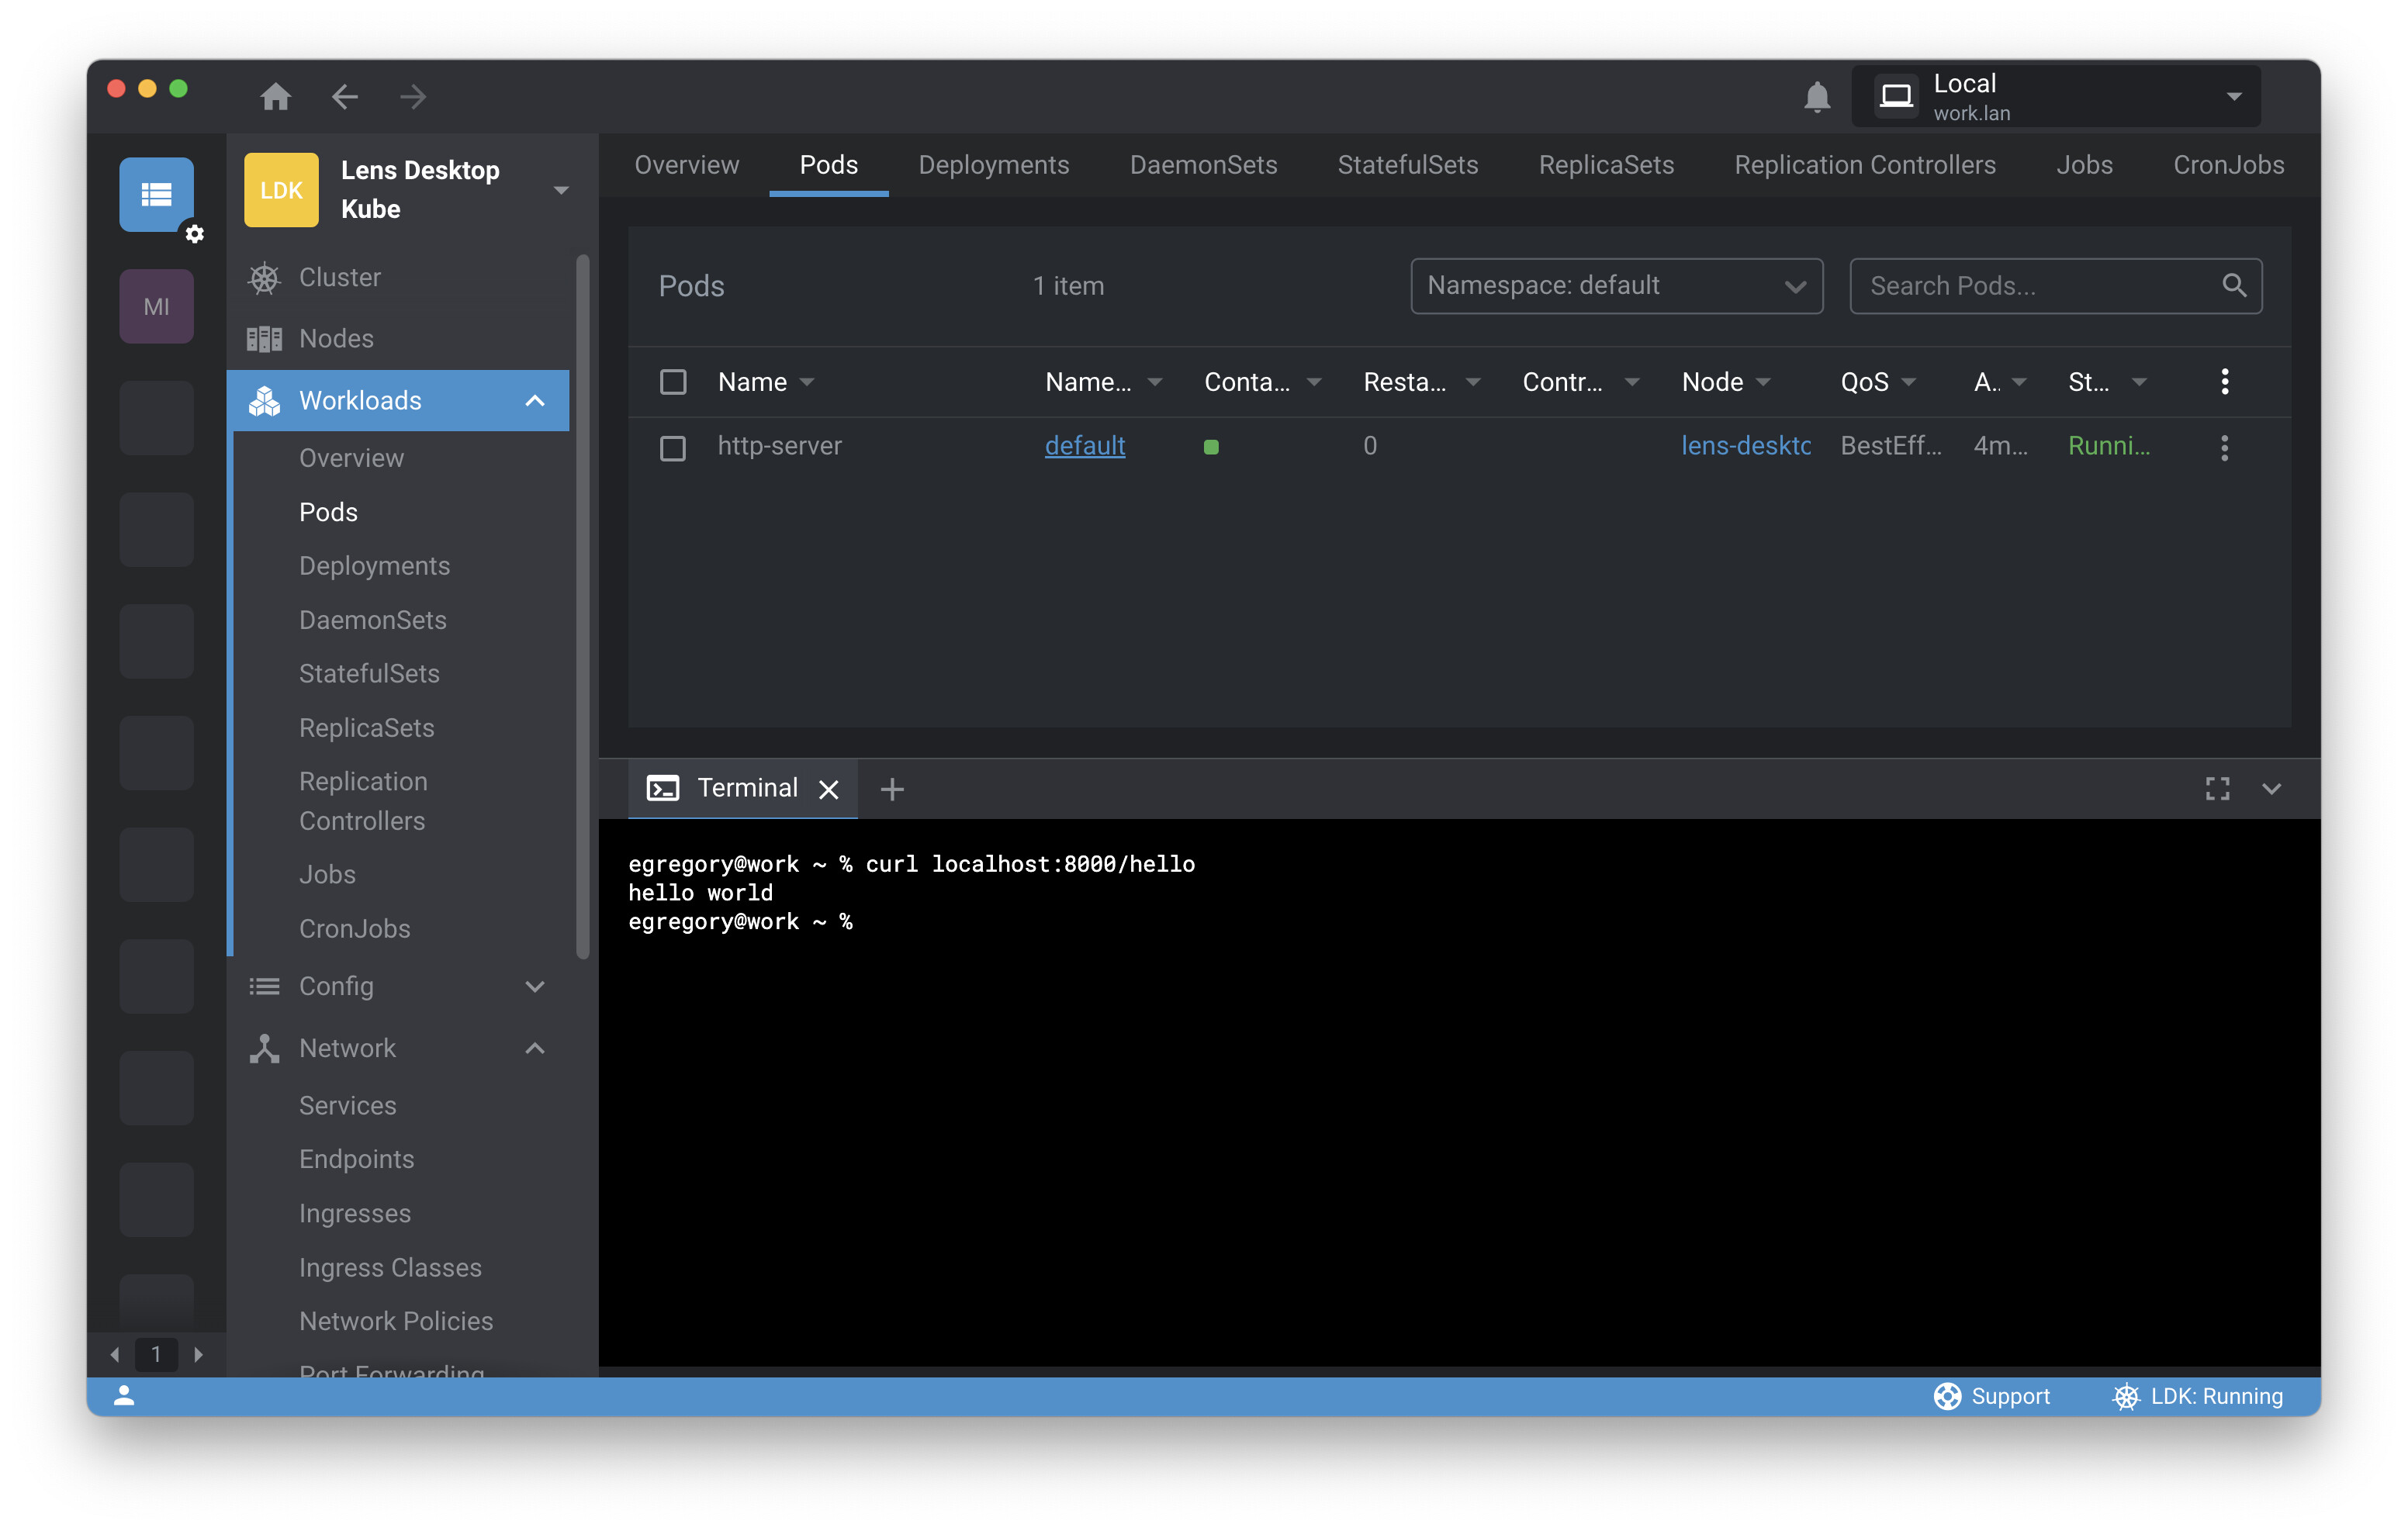Click the default namespace link
2408x1531 pixels.
[x=1084, y=446]
